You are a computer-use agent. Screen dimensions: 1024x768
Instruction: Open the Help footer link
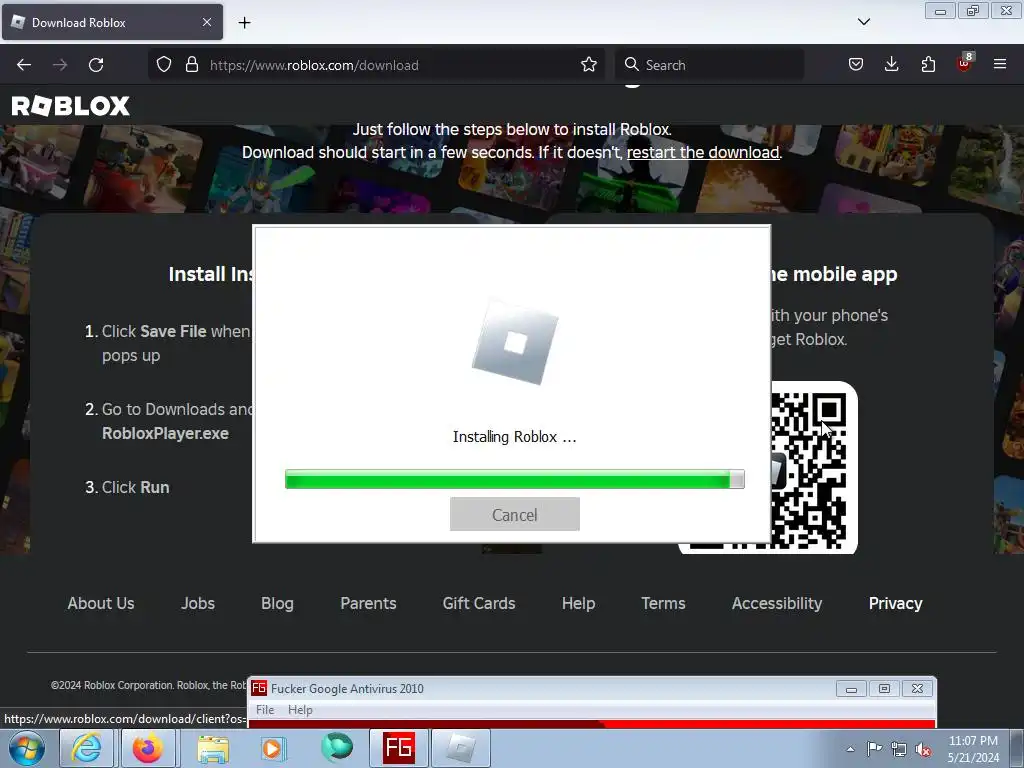coord(579,603)
